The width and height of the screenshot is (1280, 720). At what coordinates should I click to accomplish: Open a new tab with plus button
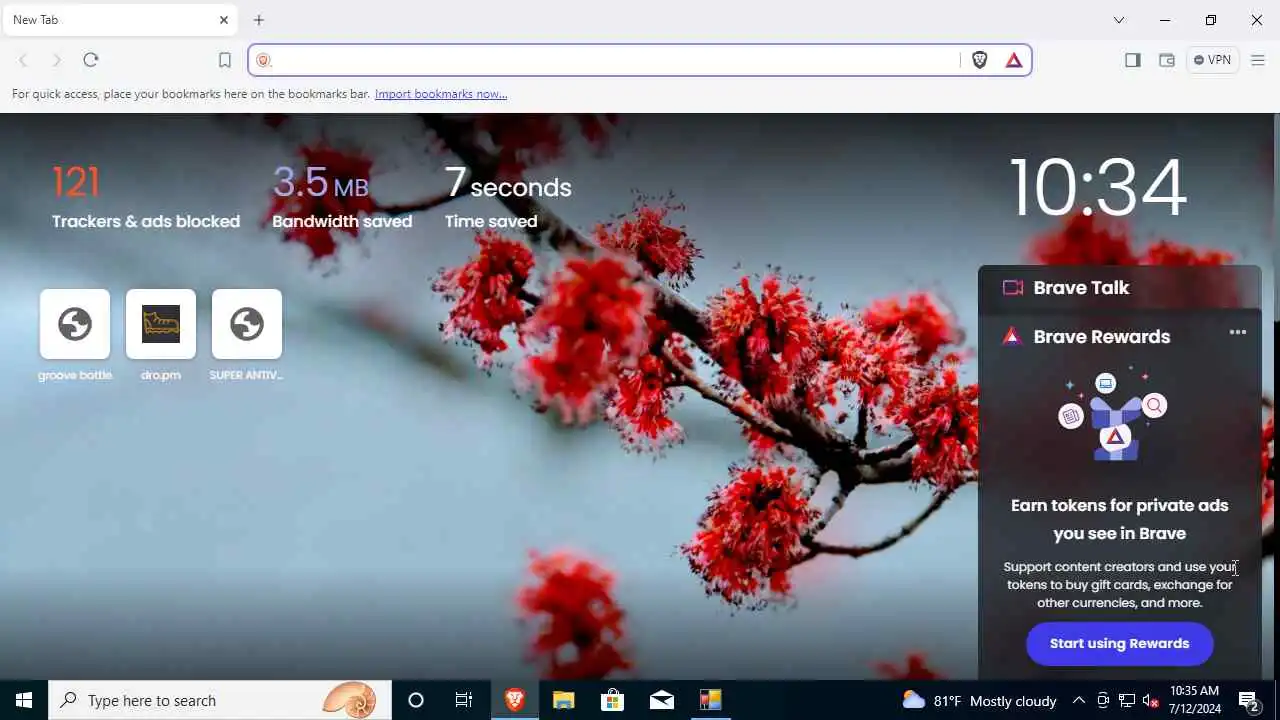(259, 20)
